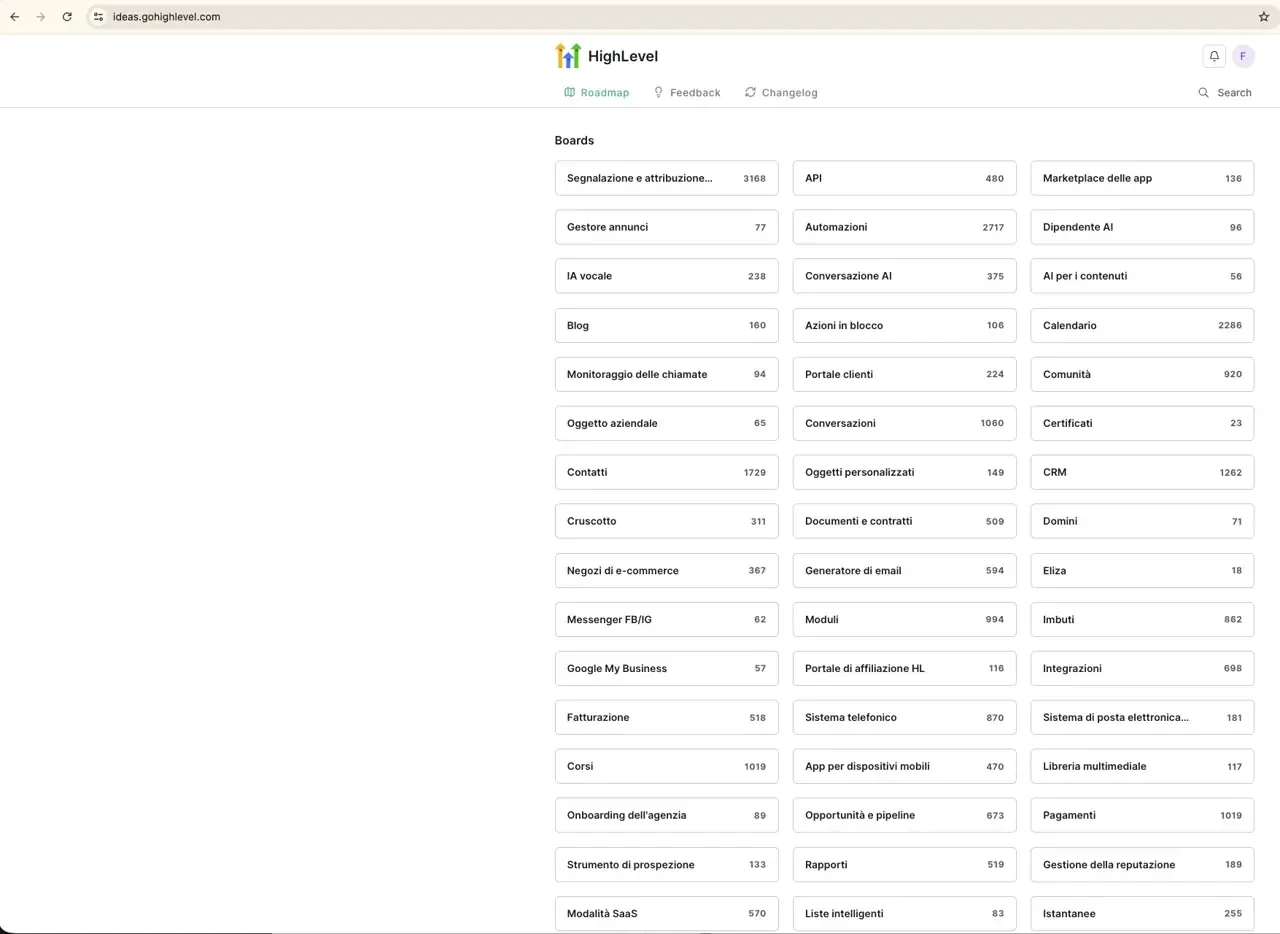1280x934 pixels.
Task: Select the Gestione della reputazione board
Action: click(x=1142, y=864)
